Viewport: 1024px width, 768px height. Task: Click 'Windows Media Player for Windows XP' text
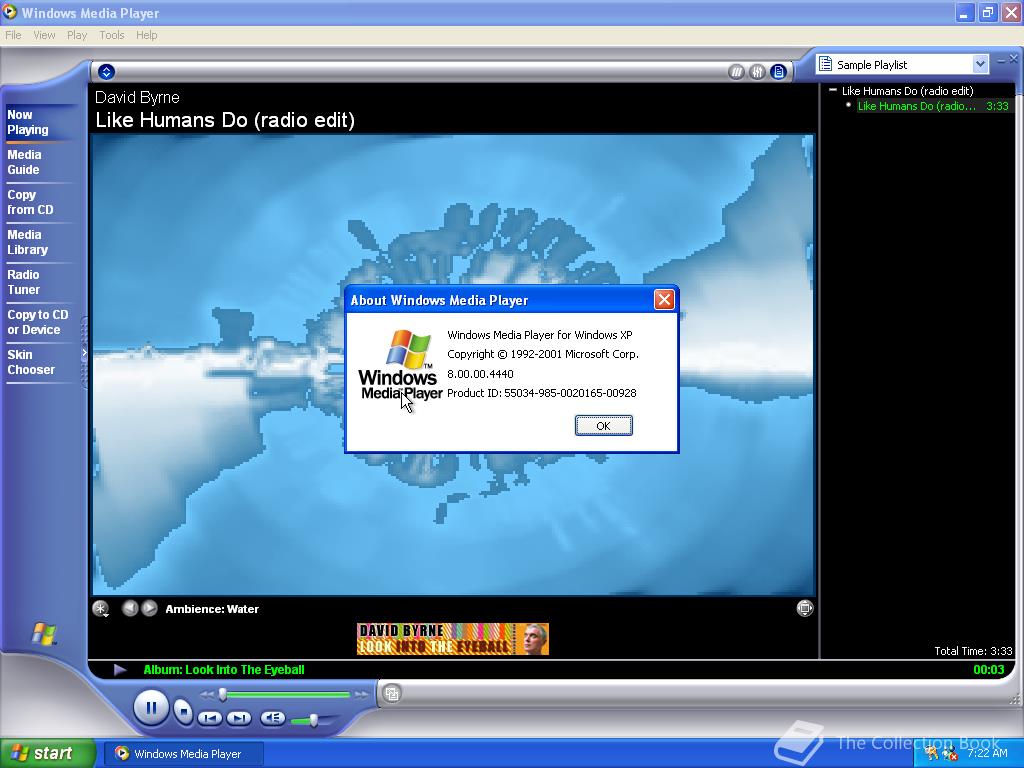tap(539, 335)
